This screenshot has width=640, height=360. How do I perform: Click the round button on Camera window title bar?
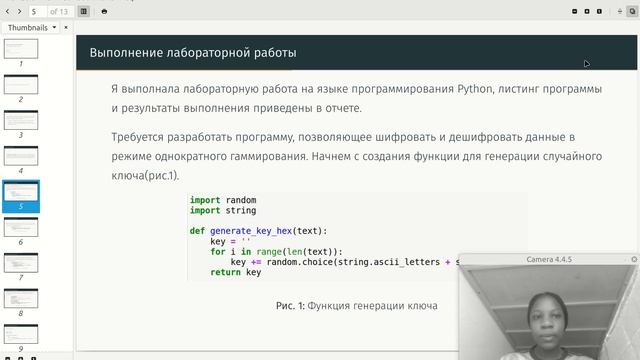click(634, 259)
